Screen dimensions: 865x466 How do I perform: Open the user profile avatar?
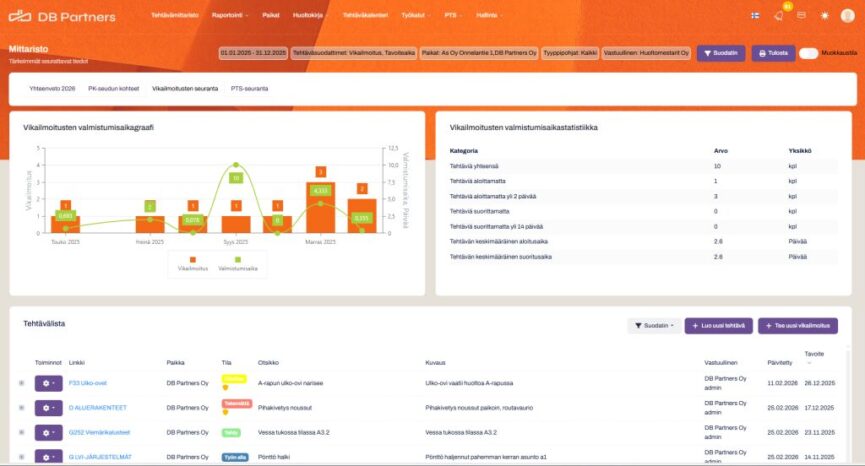[848, 16]
